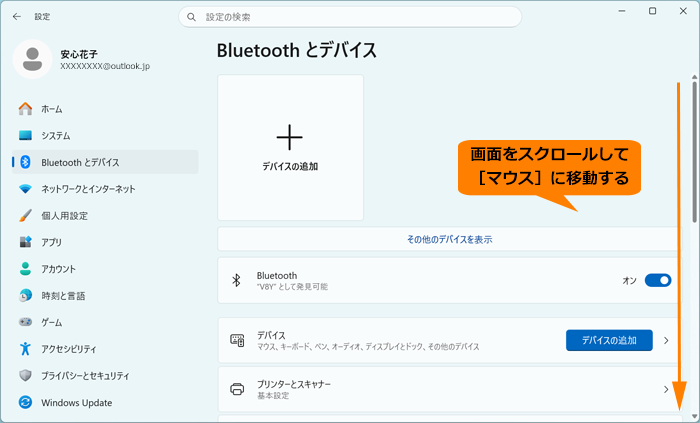Open プライバシーとセキュリティ settings
Image resolution: width=700 pixels, height=423 pixels.
(x=105, y=375)
